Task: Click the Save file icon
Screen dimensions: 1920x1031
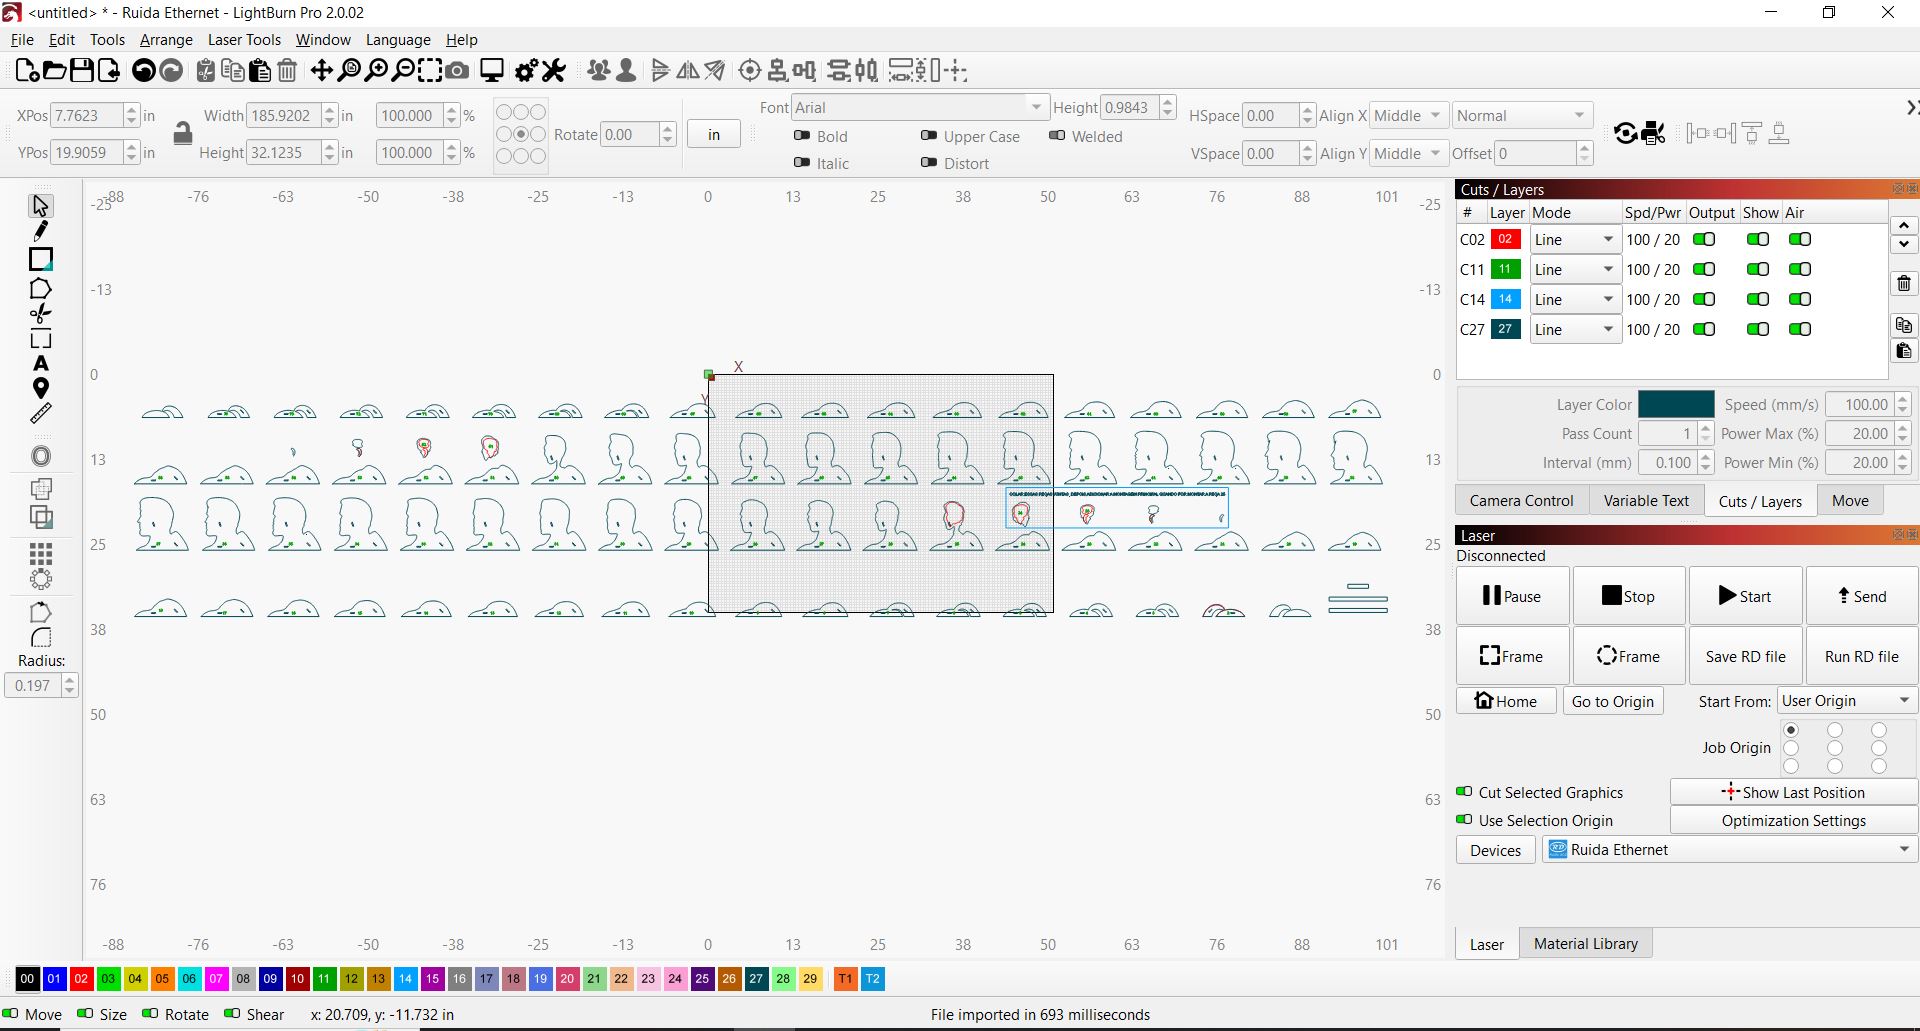Action: tap(82, 70)
